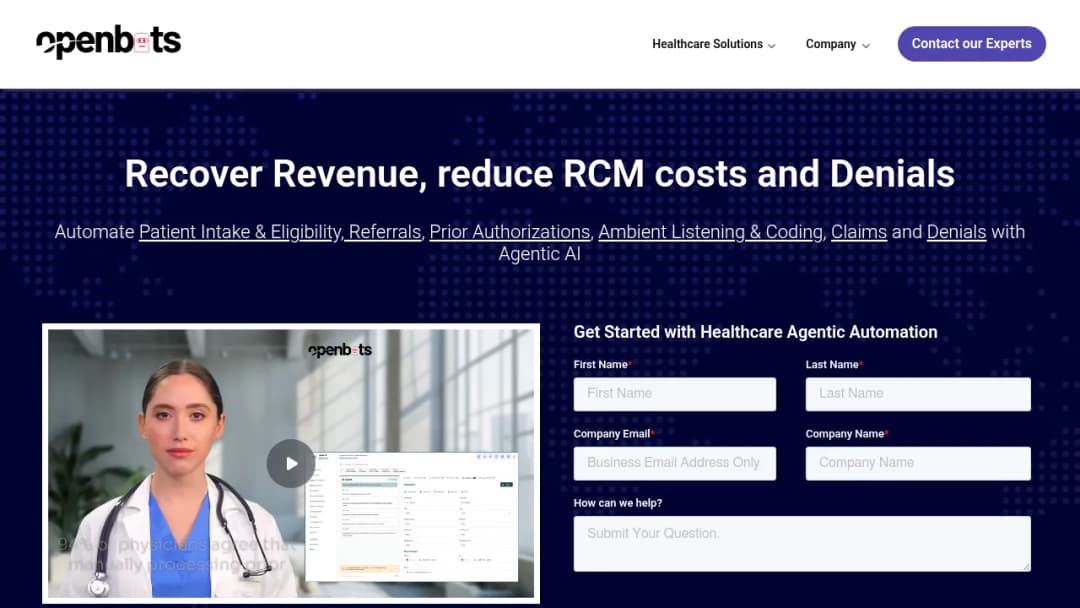Screen dimensions: 1080x608
Task: Open the Denials link
Action: pos(956,232)
